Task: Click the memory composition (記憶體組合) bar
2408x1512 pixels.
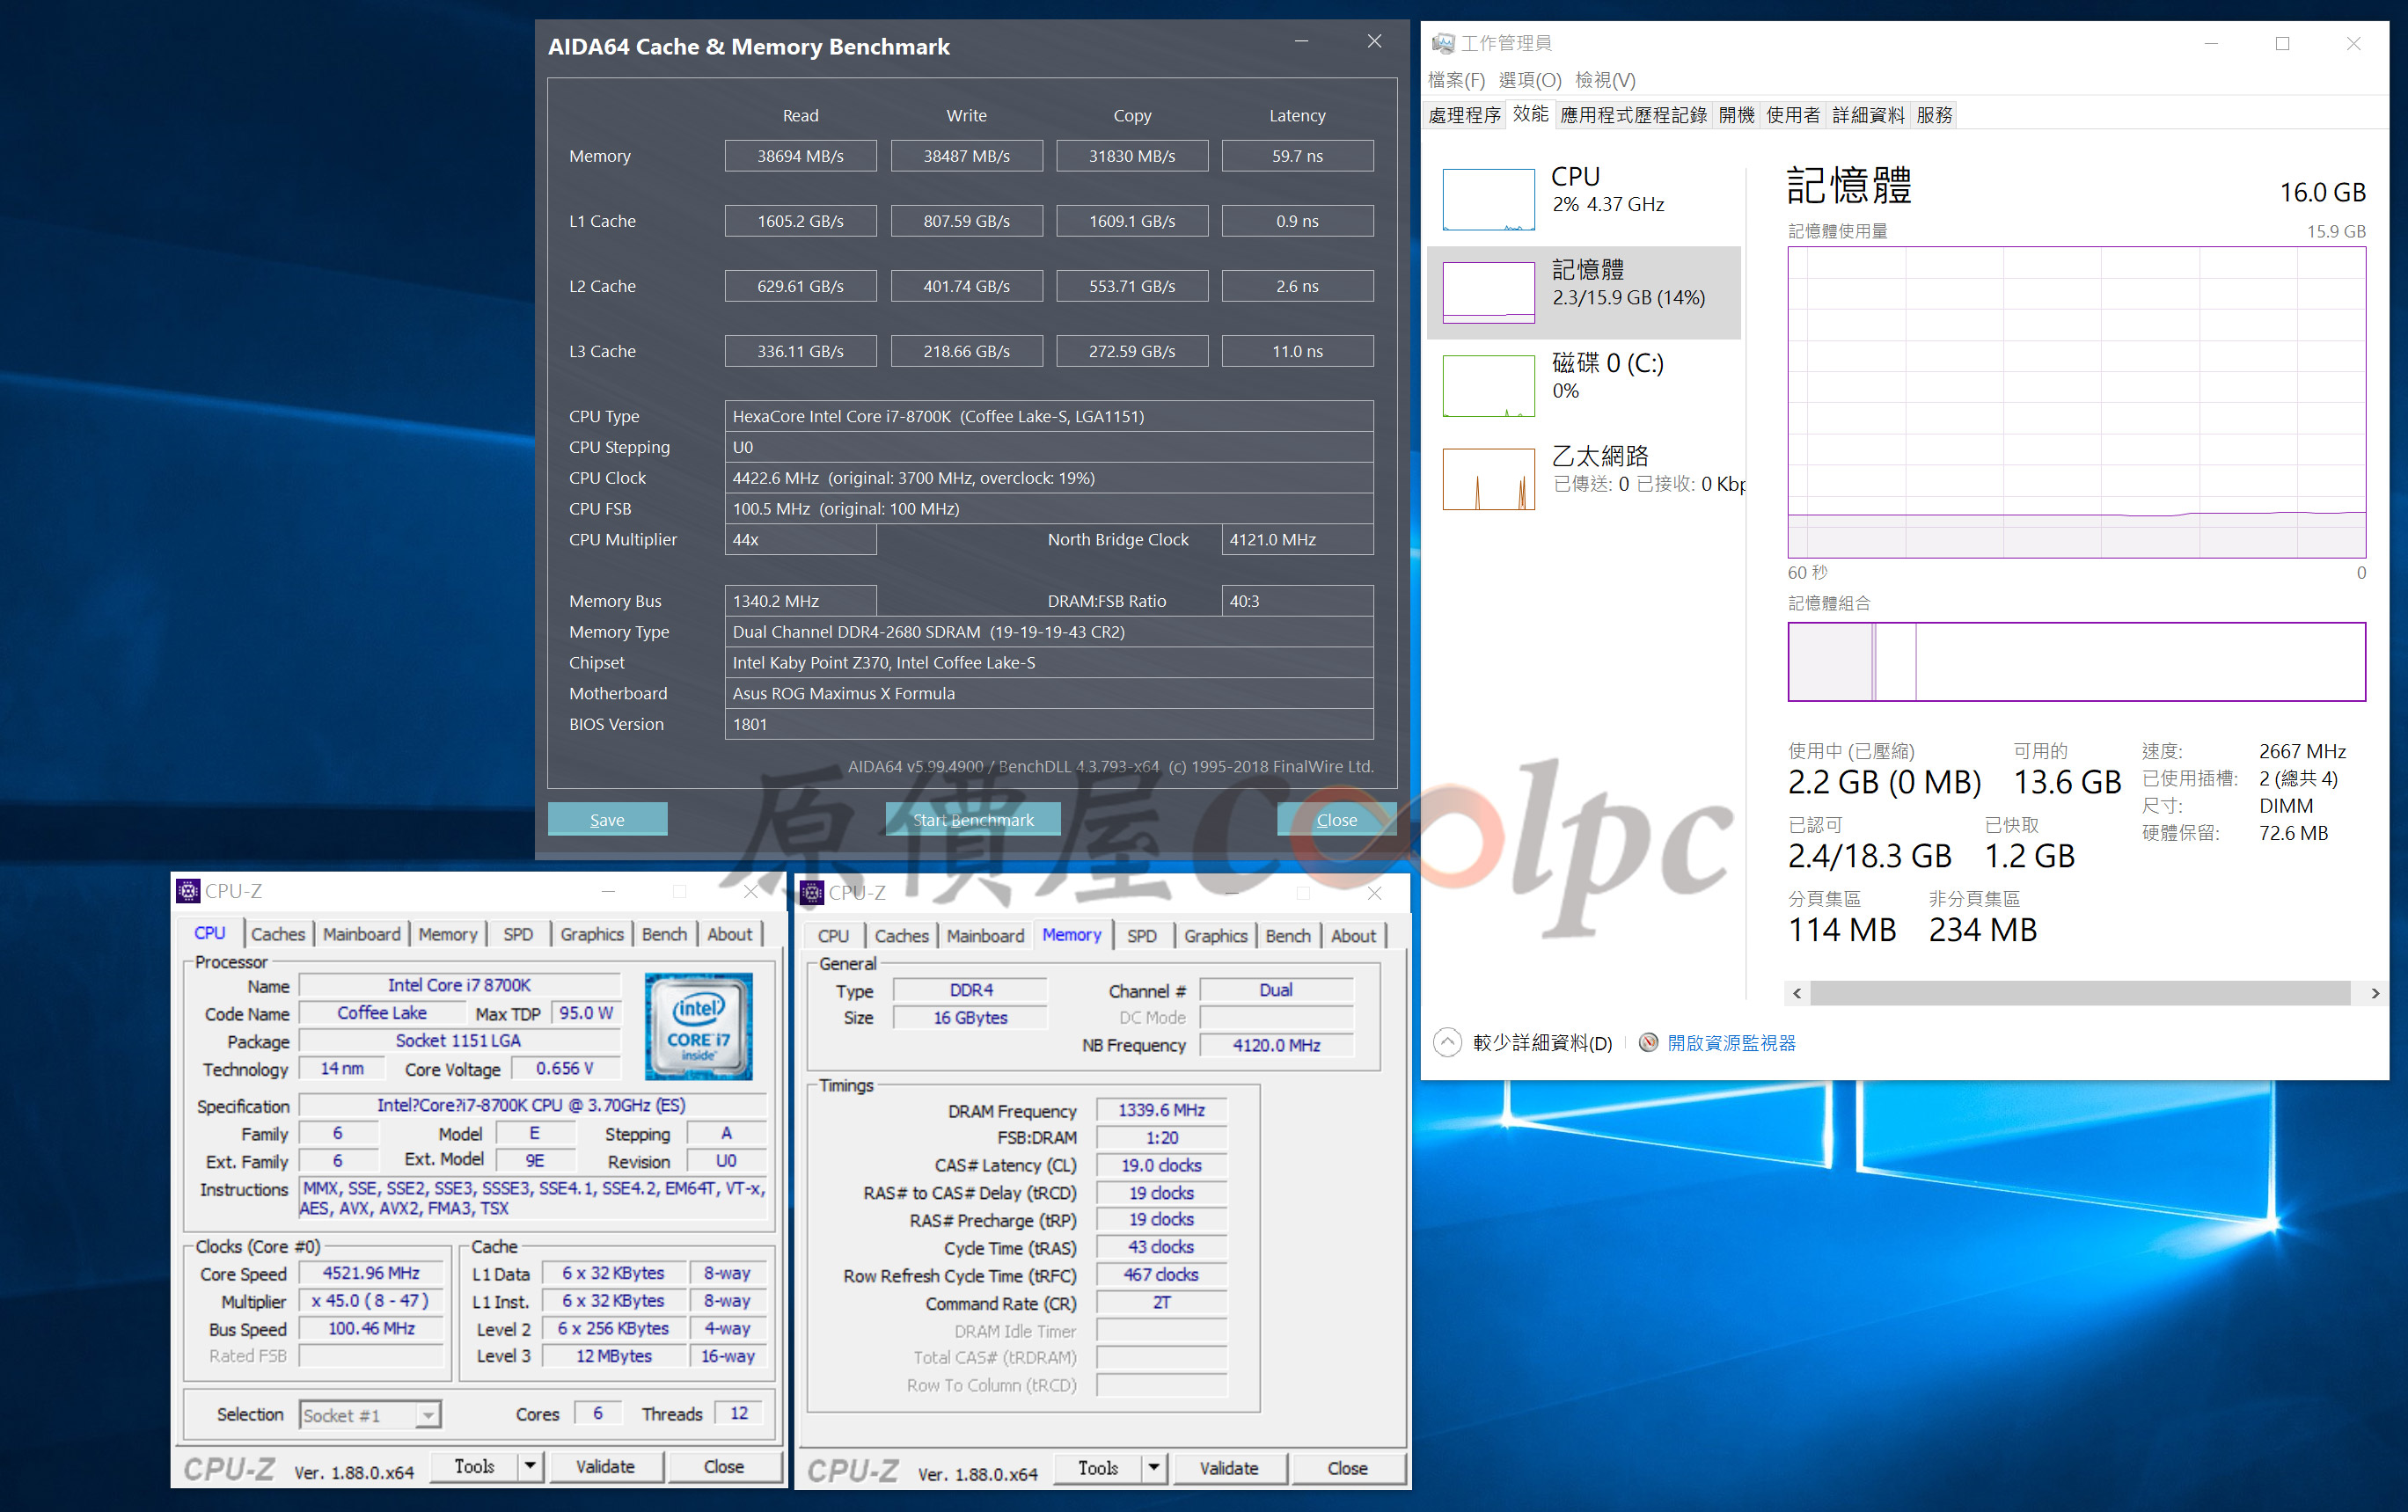Action: [x=2076, y=661]
